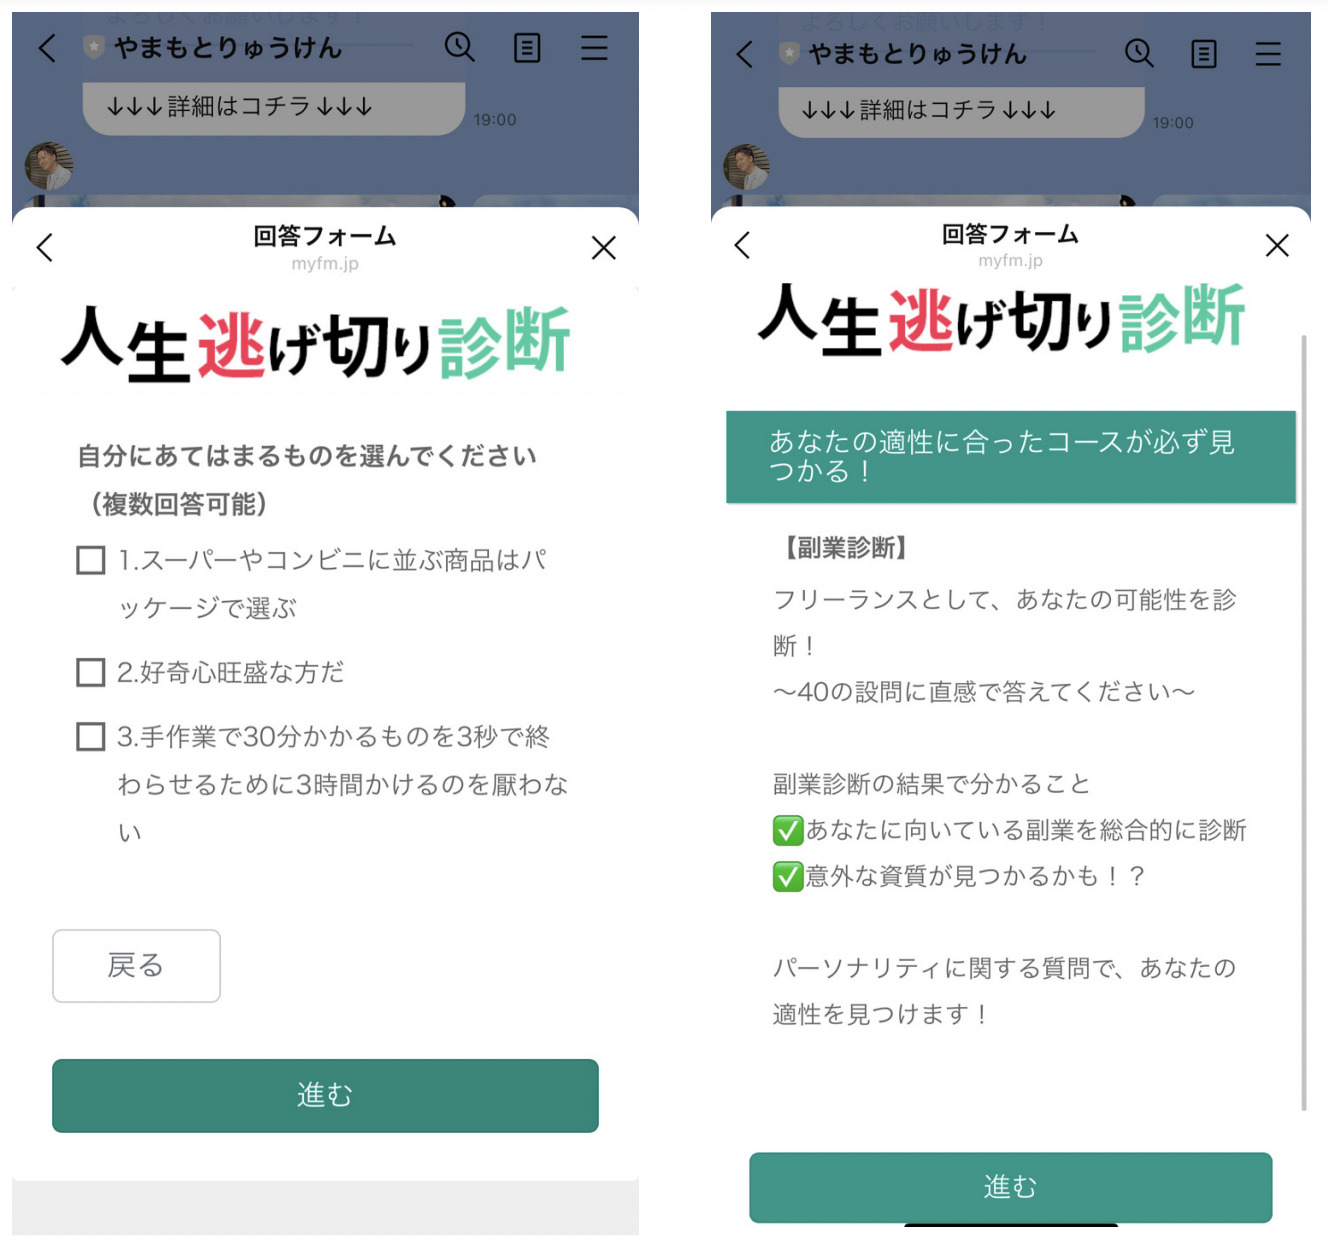Screen dimensions: 1328x1244
Task: Check option 2 好奇心旺盛な方だ
Action: (91, 672)
